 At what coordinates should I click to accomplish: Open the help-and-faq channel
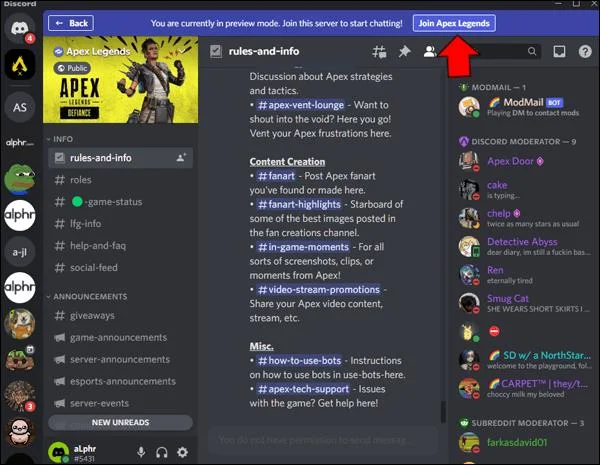pos(120,246)
